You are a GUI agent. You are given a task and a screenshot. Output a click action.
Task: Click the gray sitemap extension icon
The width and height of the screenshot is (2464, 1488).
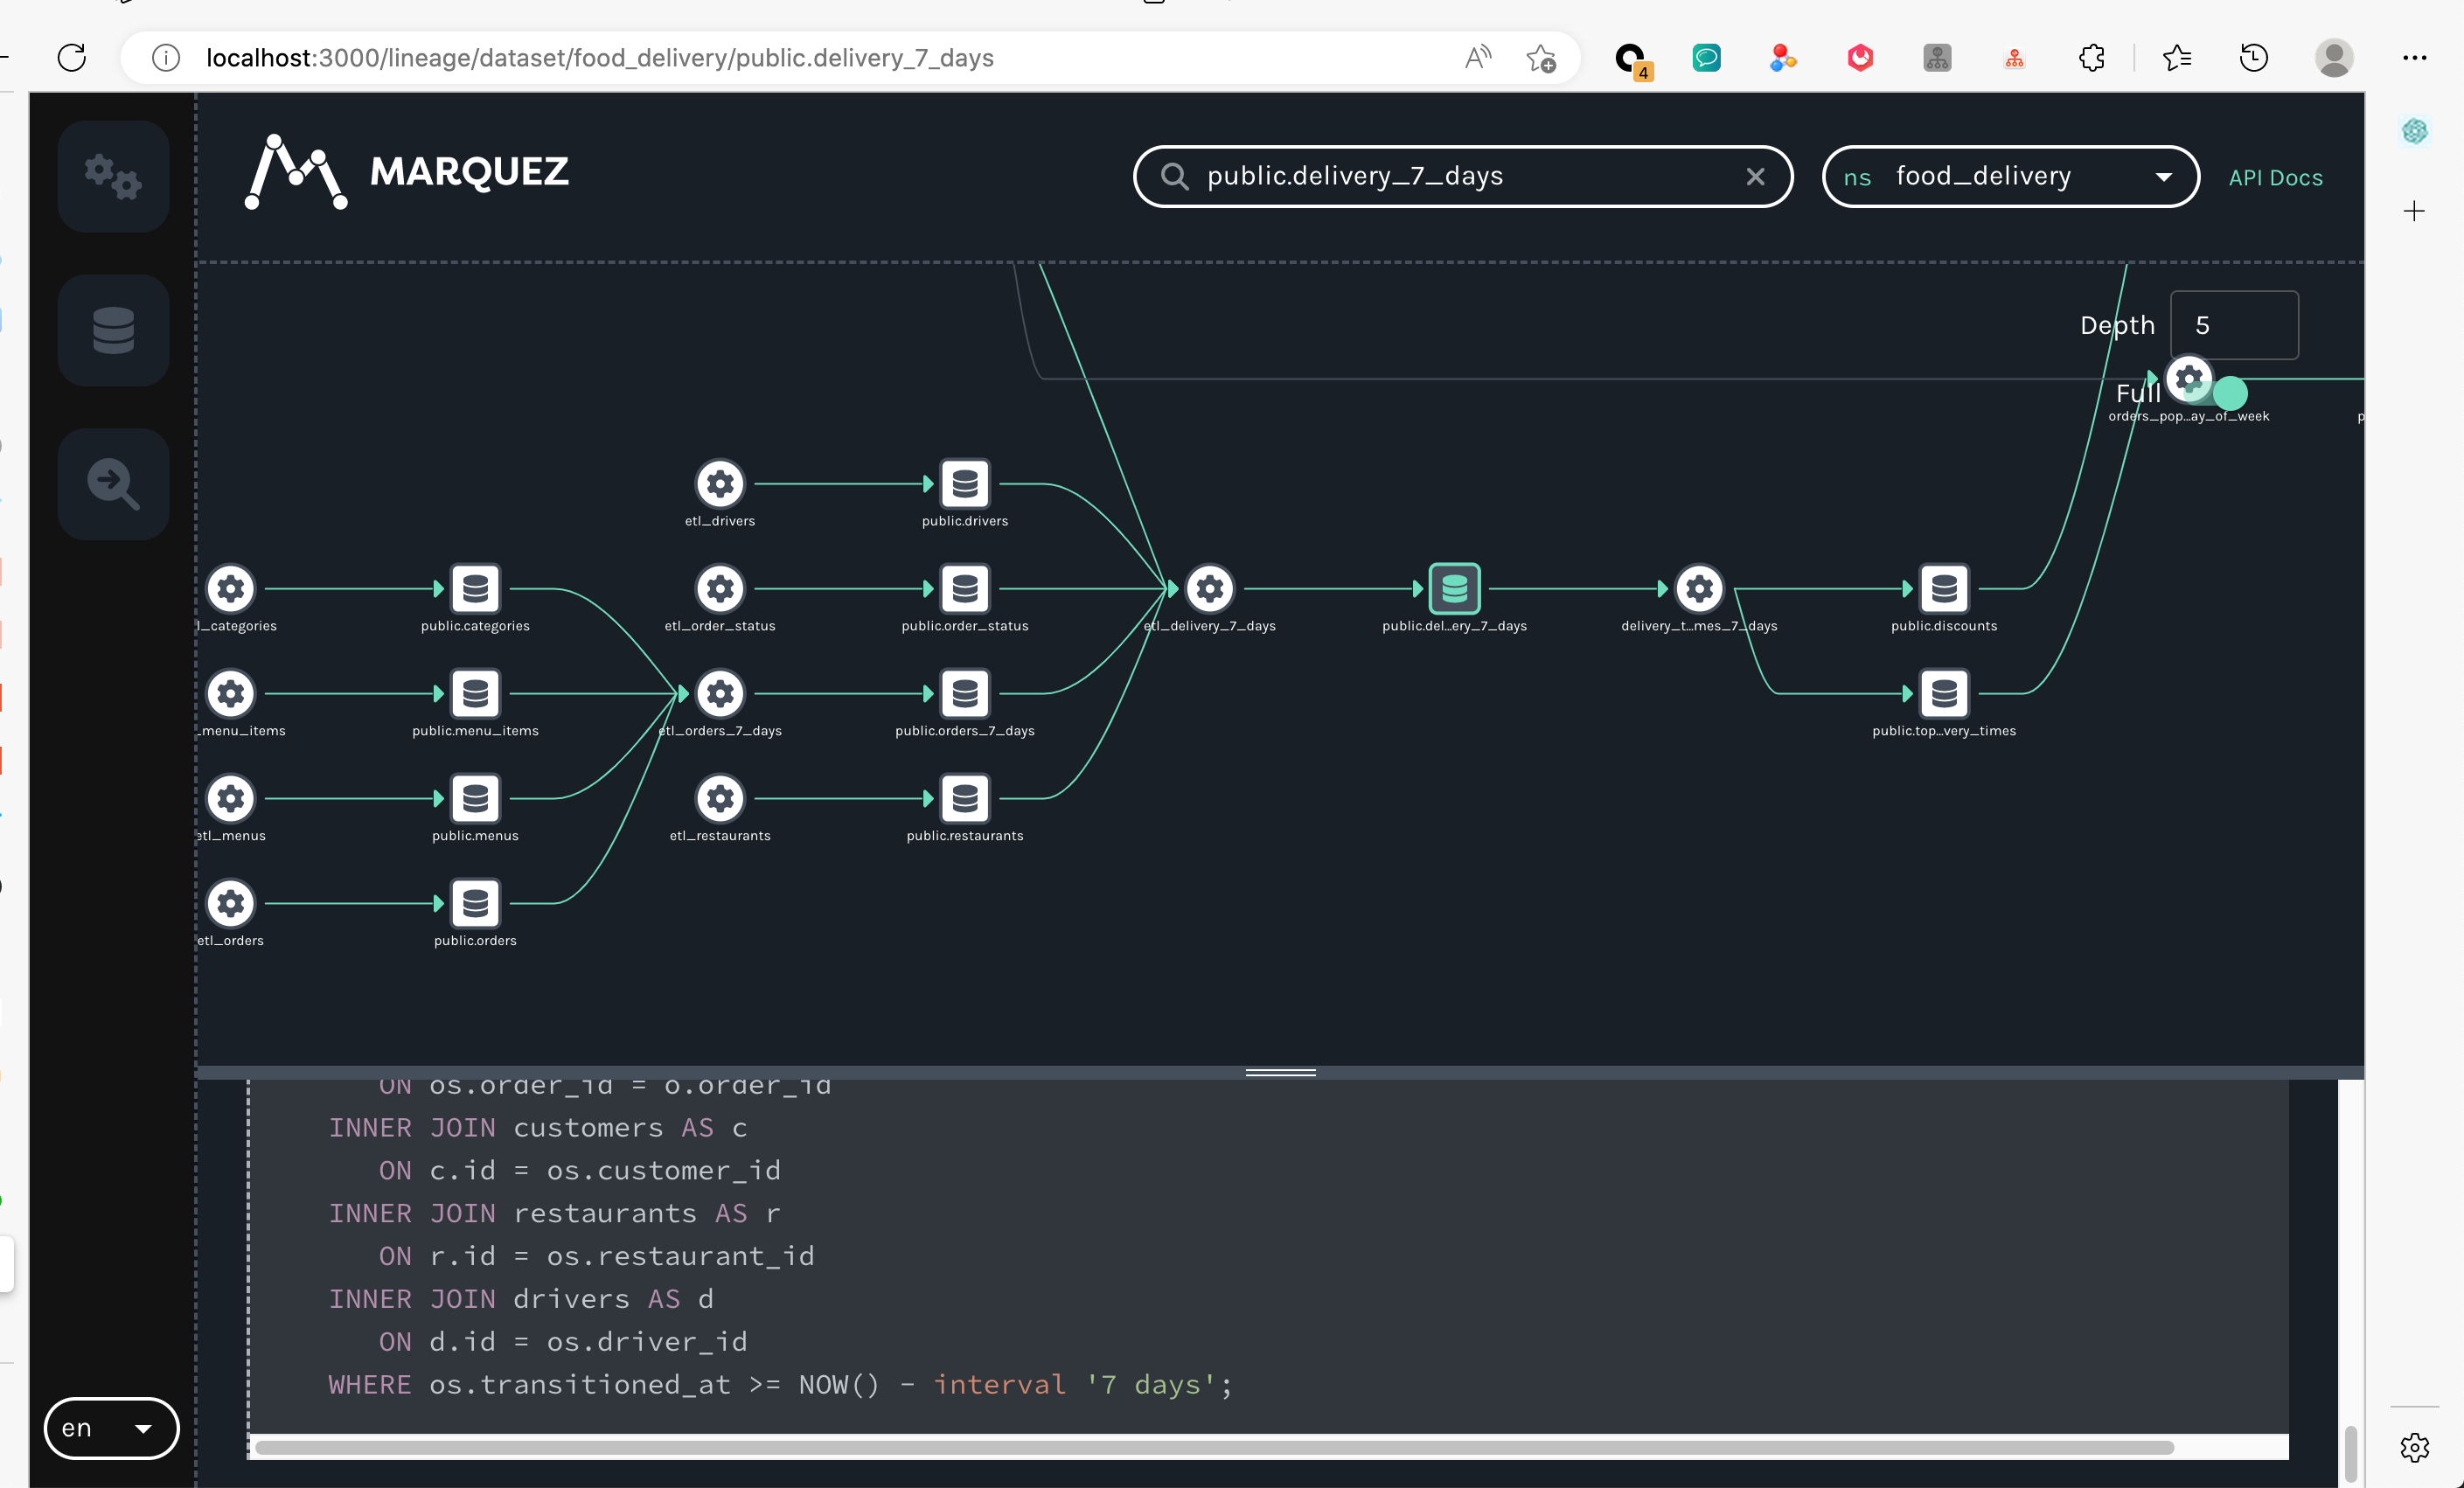[1937, 58]
